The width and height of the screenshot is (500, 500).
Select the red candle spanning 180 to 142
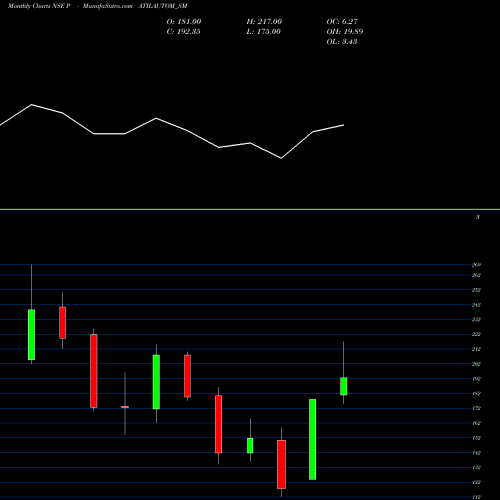[218, 424]
